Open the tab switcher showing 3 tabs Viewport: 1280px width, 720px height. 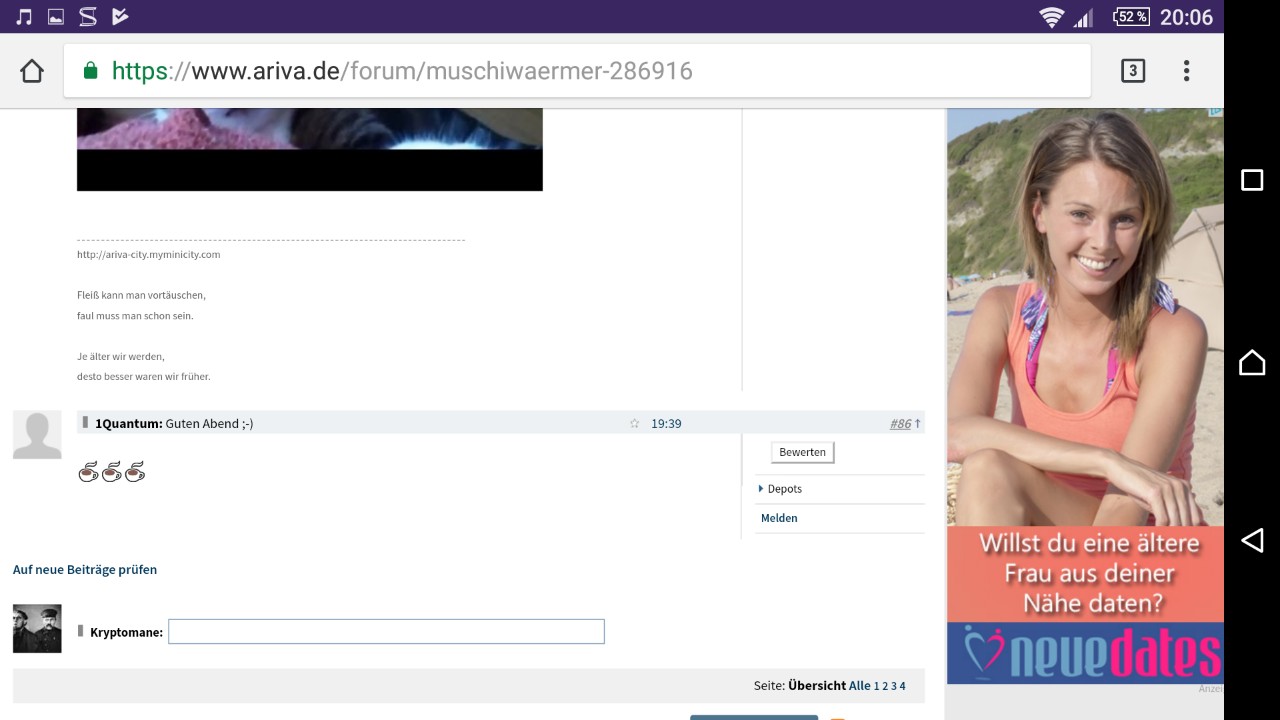pyautogui.click(x=1132, y=71)
